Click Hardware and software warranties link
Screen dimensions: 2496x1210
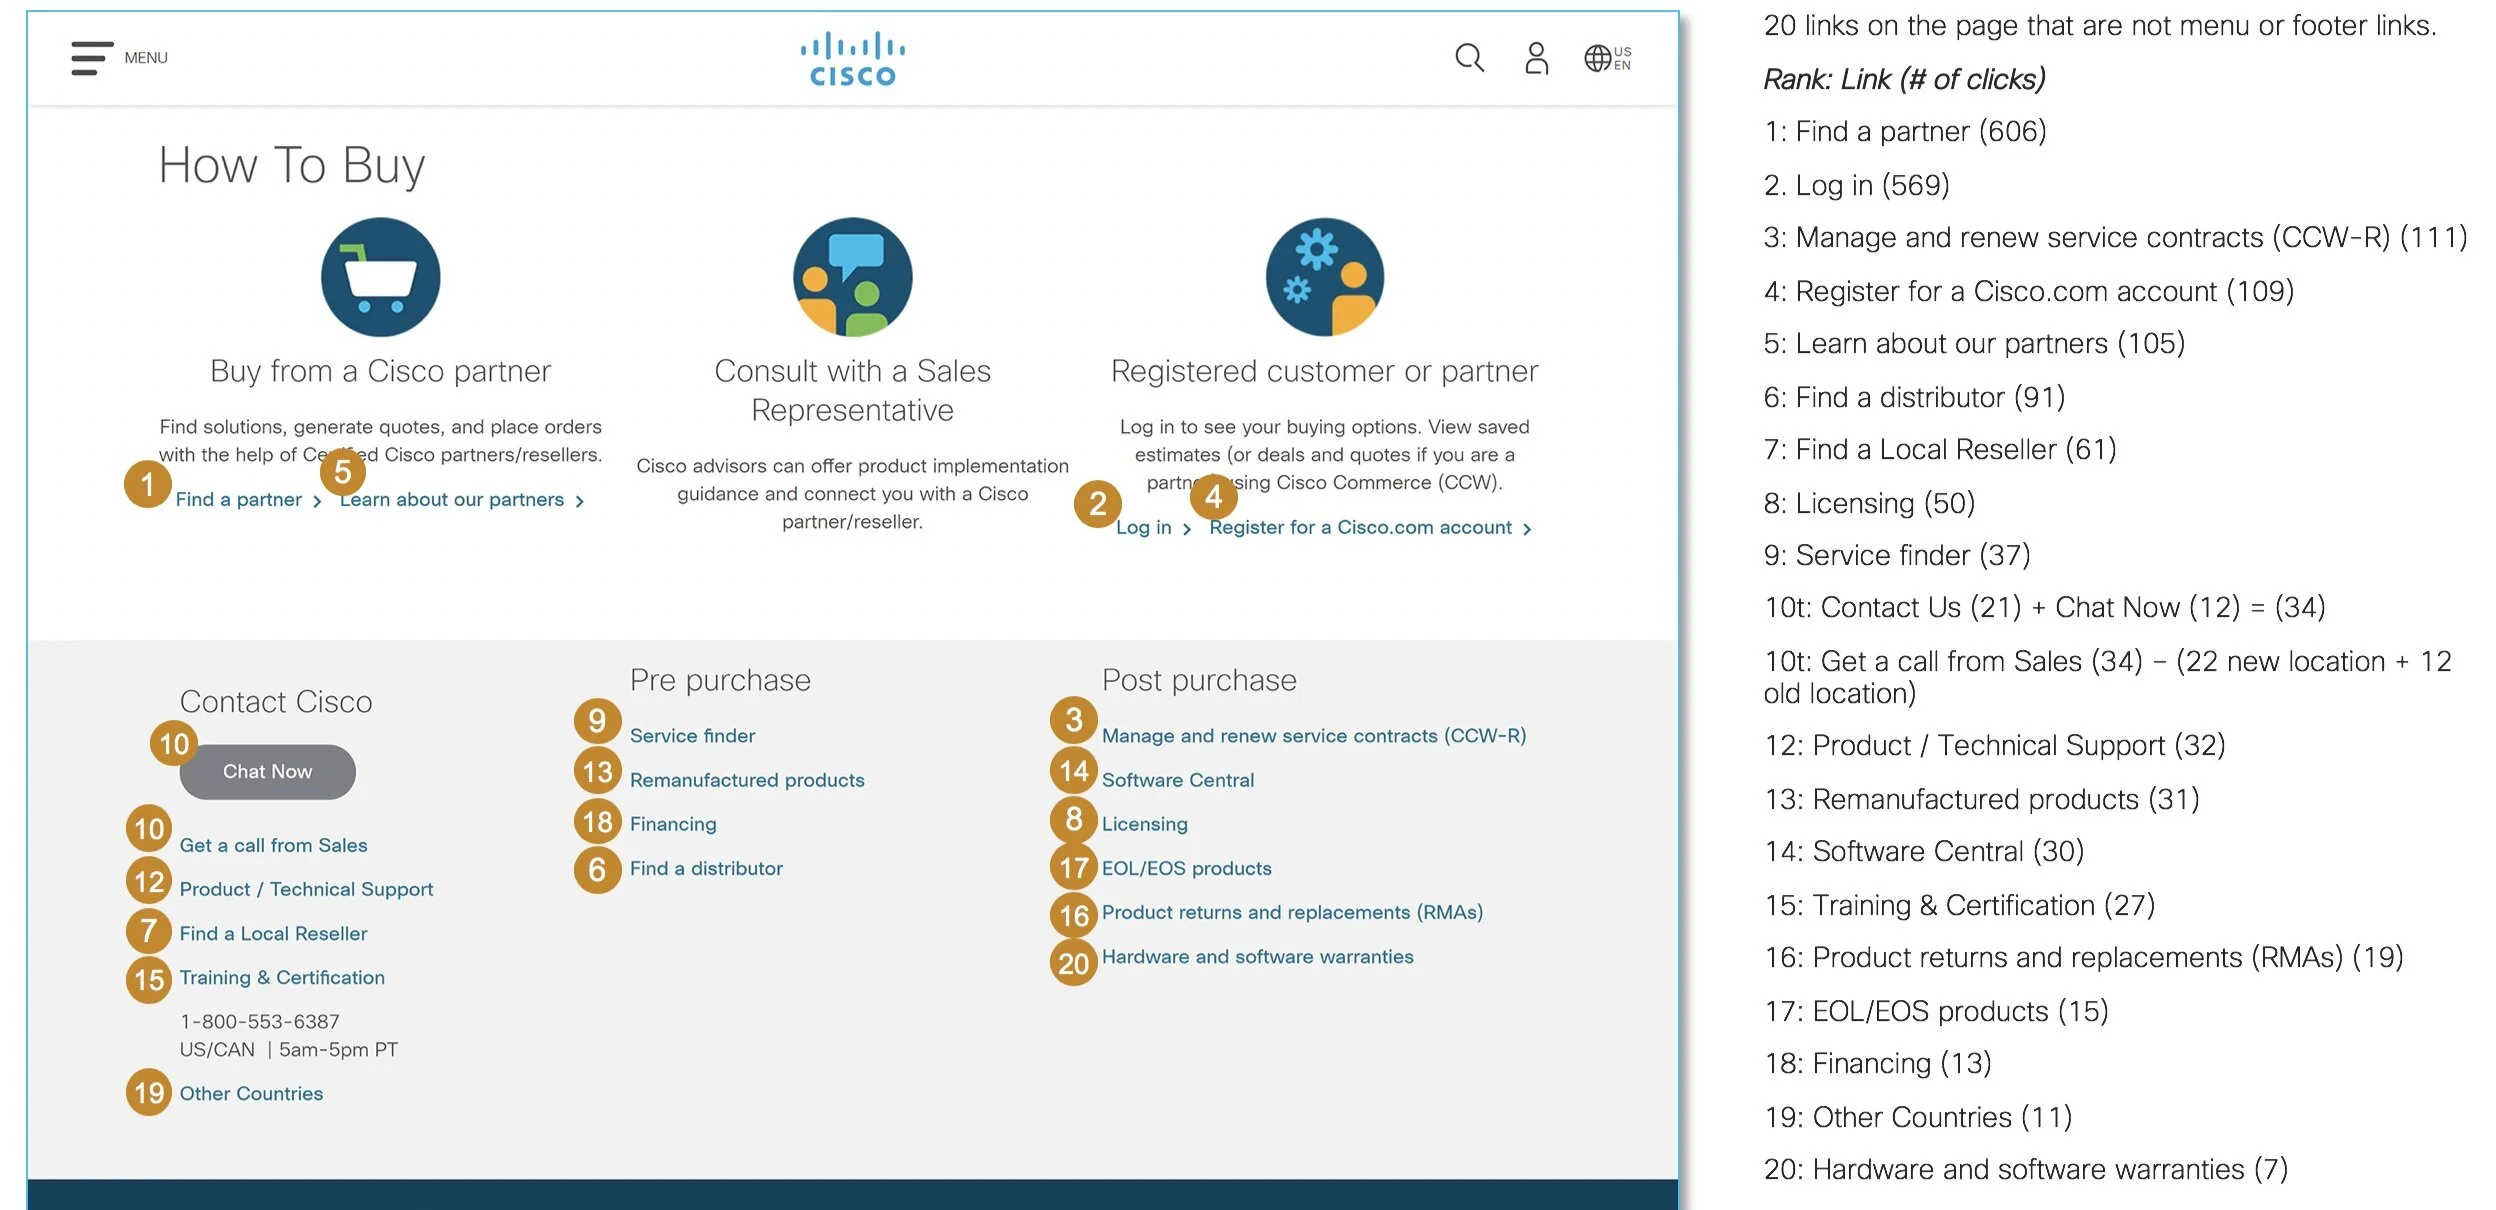click(x=1258, y=957)
